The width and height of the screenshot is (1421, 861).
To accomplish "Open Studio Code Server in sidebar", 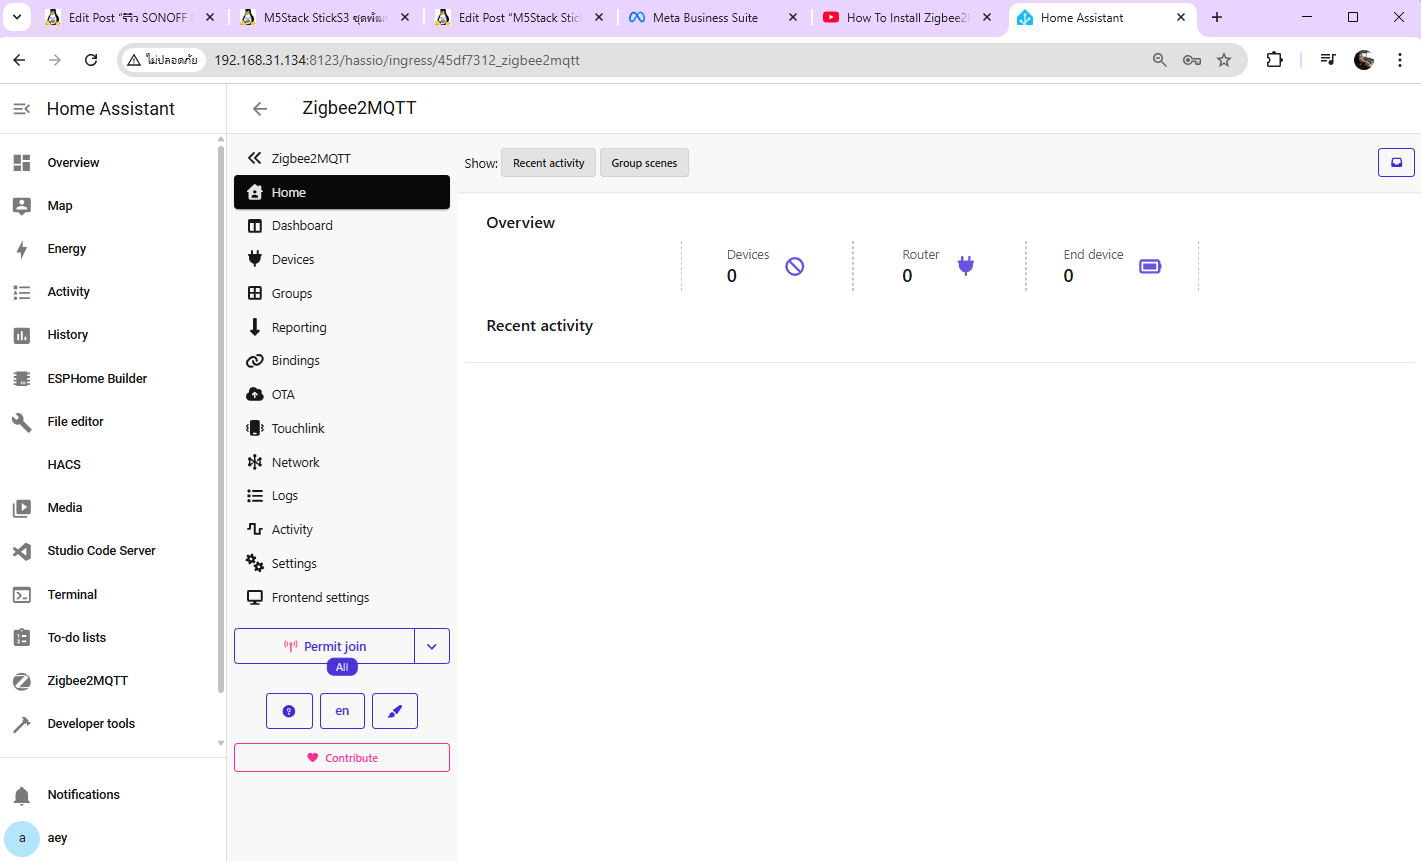I will click(101, 551).
